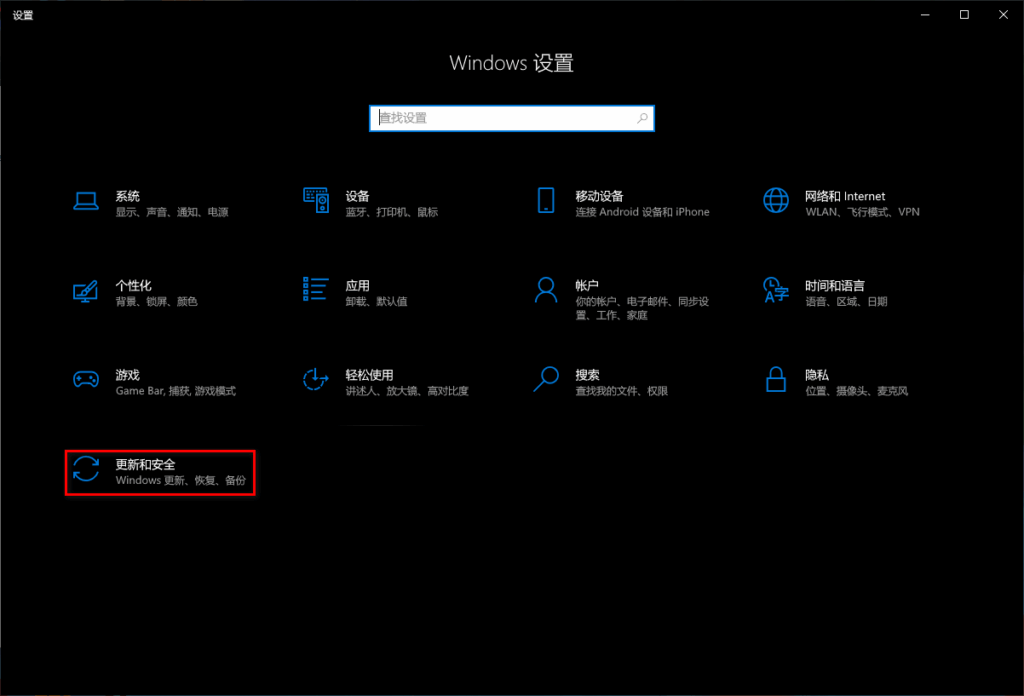Open 轻松使用 settings title
The height and width of the screenshot is (696, 1024).
click(x=369, y=375)
